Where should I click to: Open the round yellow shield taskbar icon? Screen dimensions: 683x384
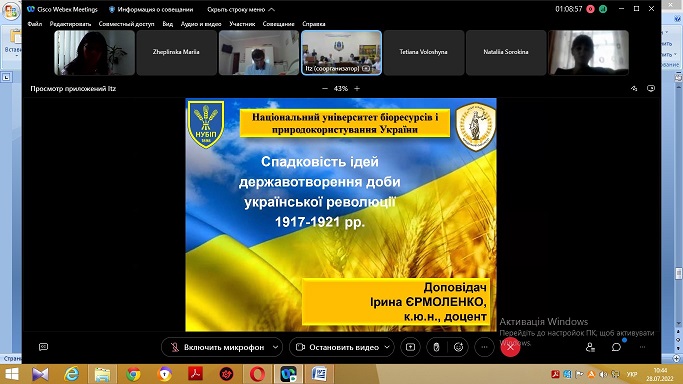(x=164, y=374)
